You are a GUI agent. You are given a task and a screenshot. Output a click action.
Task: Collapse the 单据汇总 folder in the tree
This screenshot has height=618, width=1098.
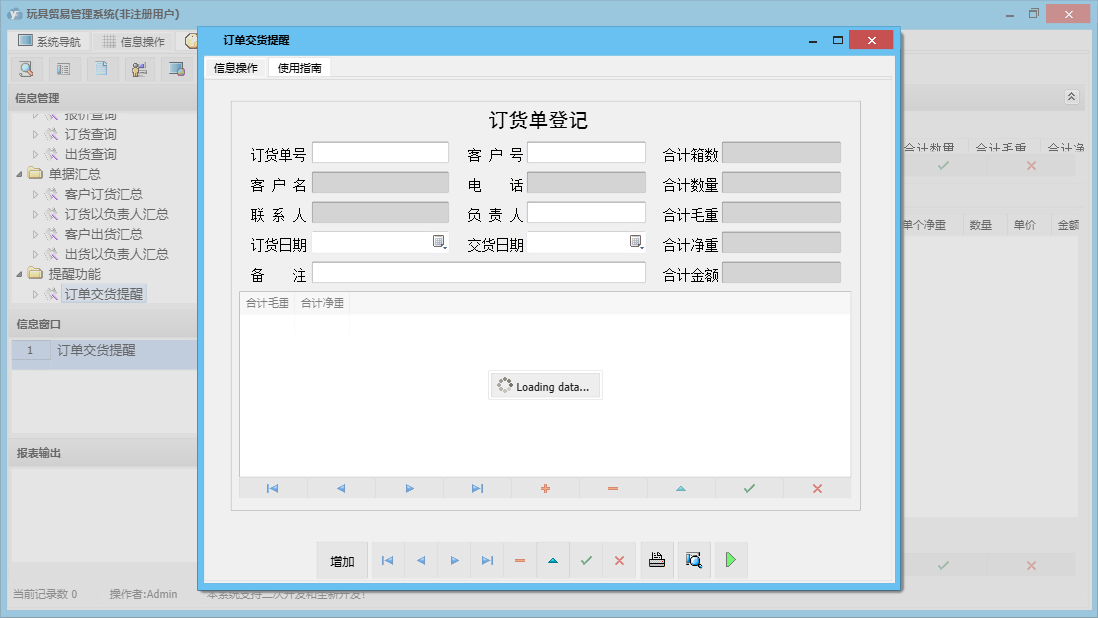[x=20, y=174]
